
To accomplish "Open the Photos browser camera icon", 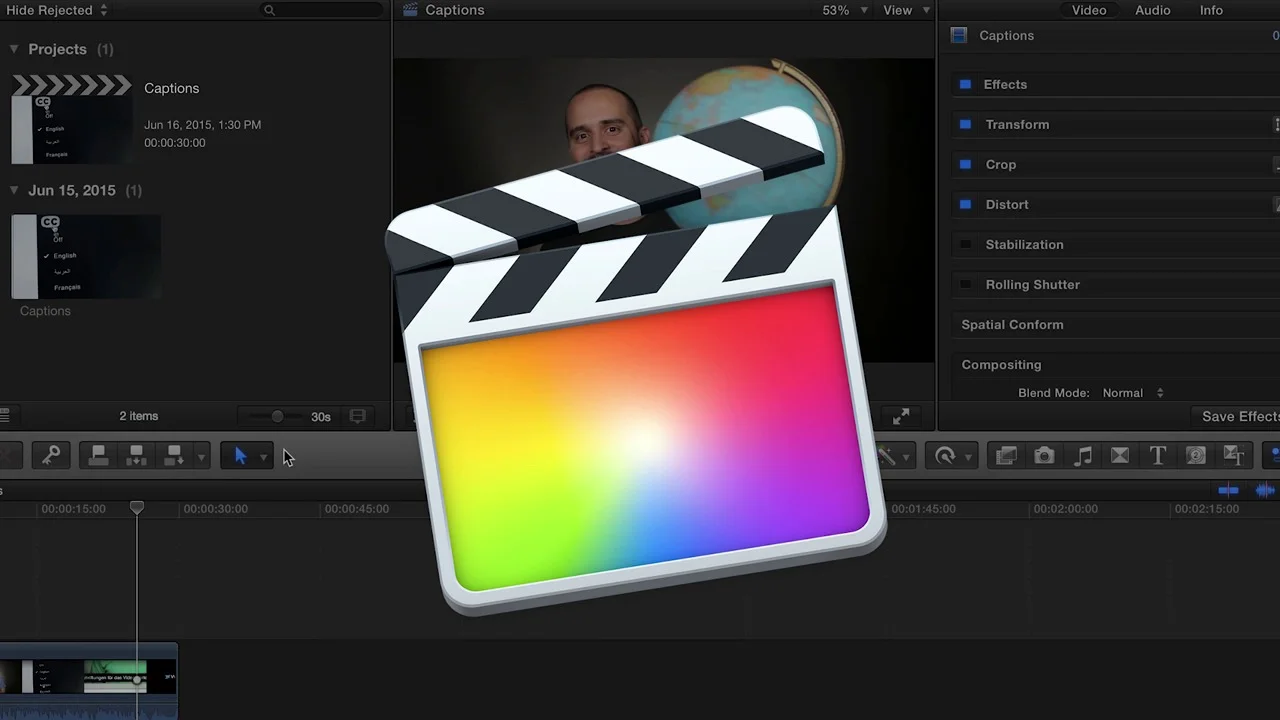I will [x=1044, y=456].
